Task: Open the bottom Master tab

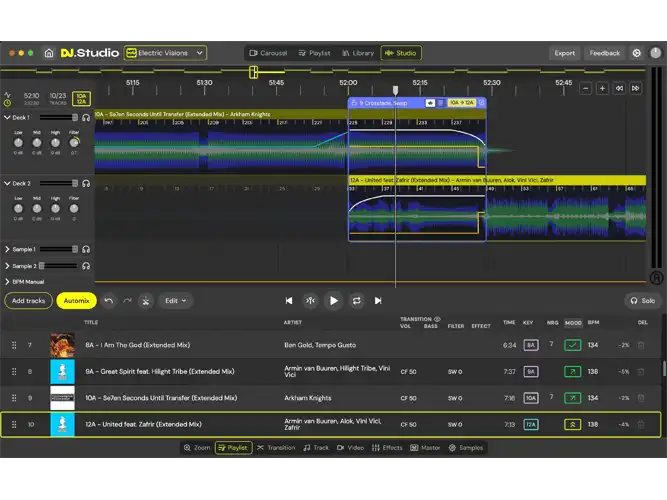Action: (425, 448)
